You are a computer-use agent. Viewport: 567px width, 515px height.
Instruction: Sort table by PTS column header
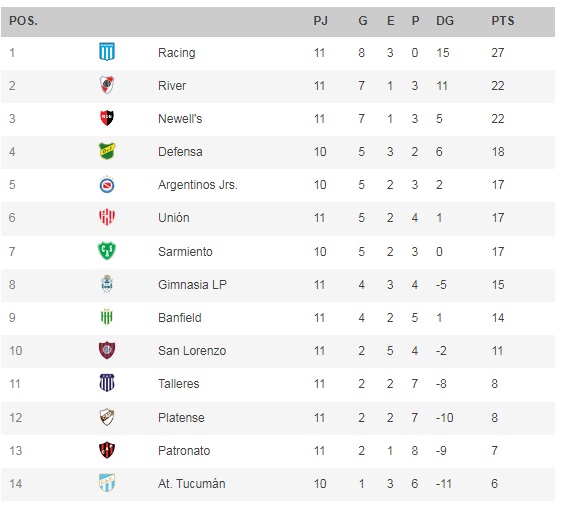click(x=503, y=21)
